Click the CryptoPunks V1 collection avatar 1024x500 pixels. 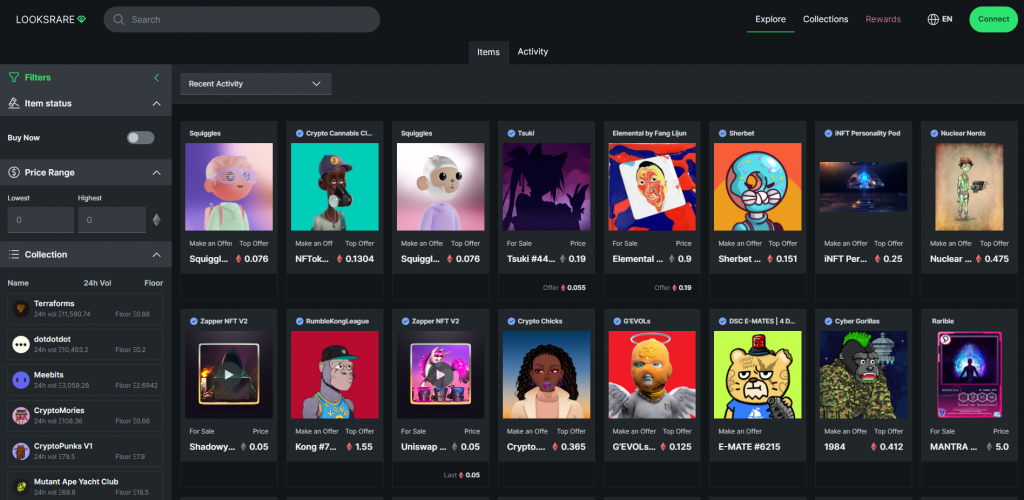21,451
